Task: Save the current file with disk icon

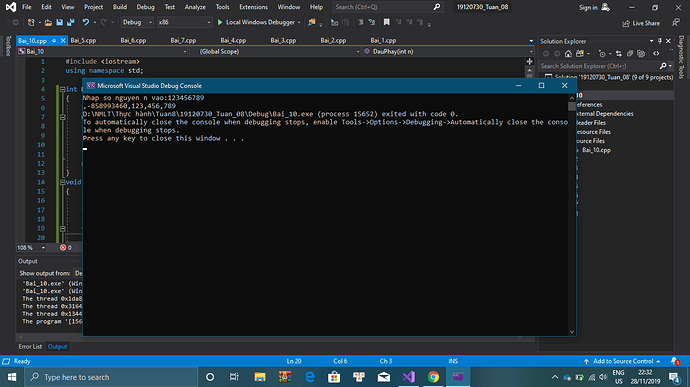Action: pyautogui.click(x=59, y=22)
